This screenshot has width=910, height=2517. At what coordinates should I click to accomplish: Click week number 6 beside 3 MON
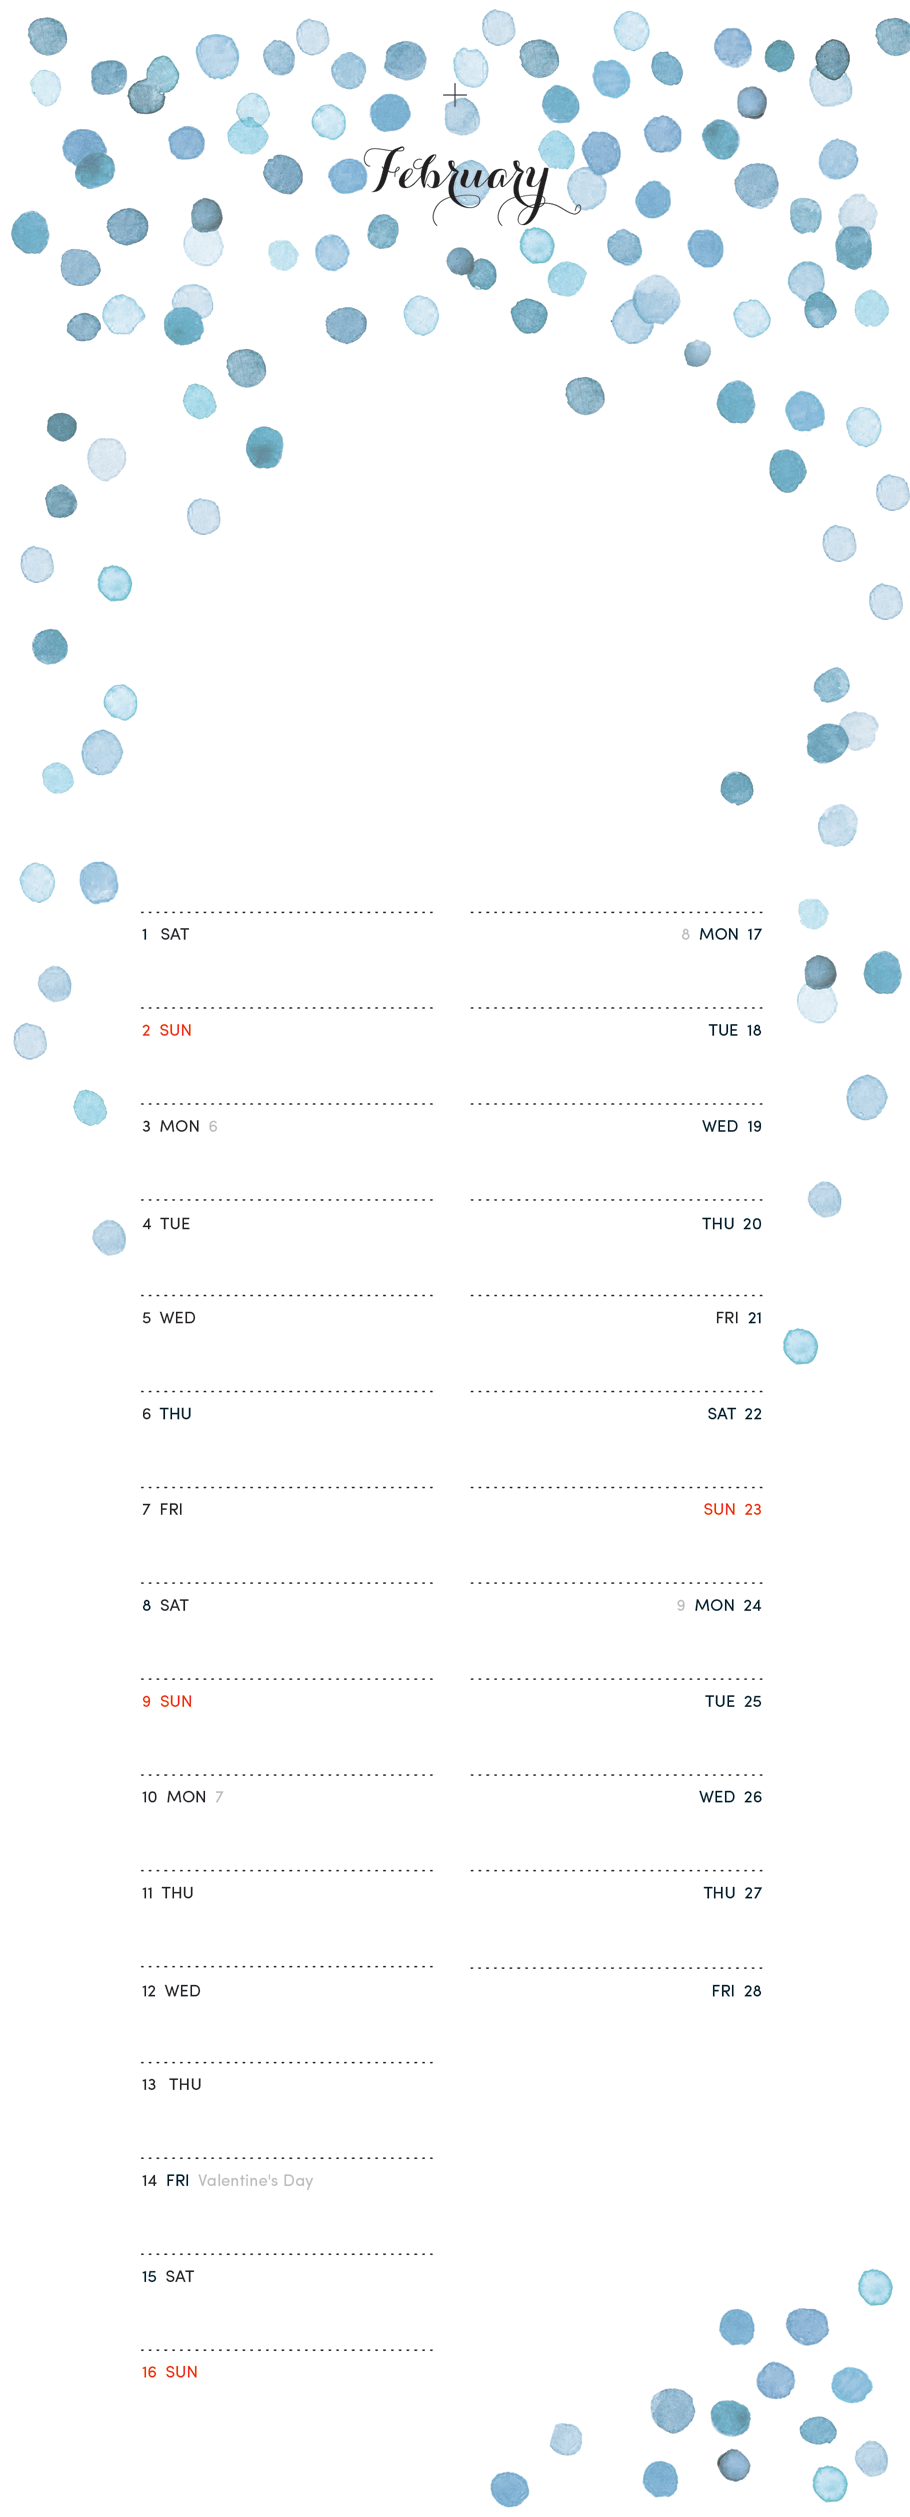pyautogui.click(x=213, y=1126)
